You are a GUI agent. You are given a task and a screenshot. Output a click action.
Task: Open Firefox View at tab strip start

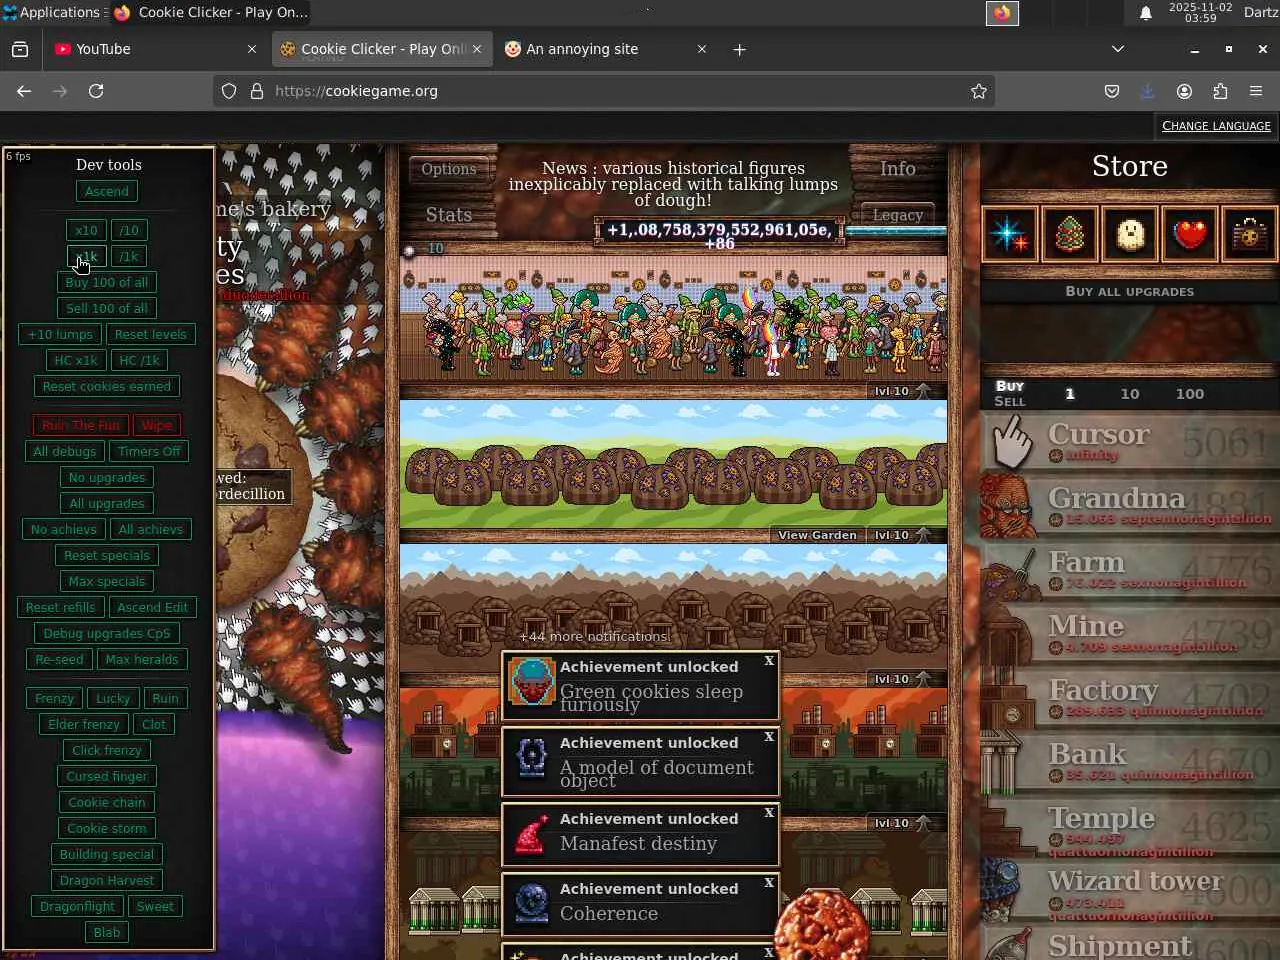[x=20, y=49]
